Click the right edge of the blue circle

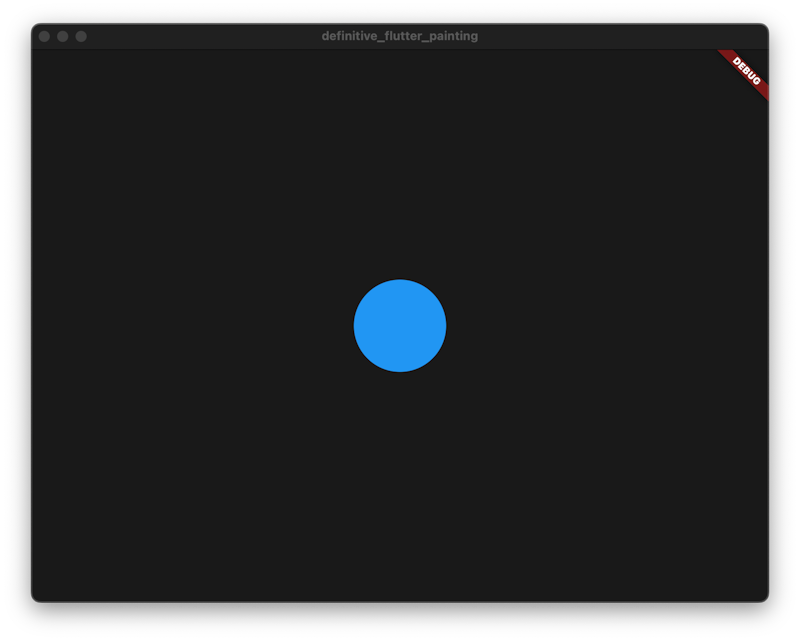446,325
